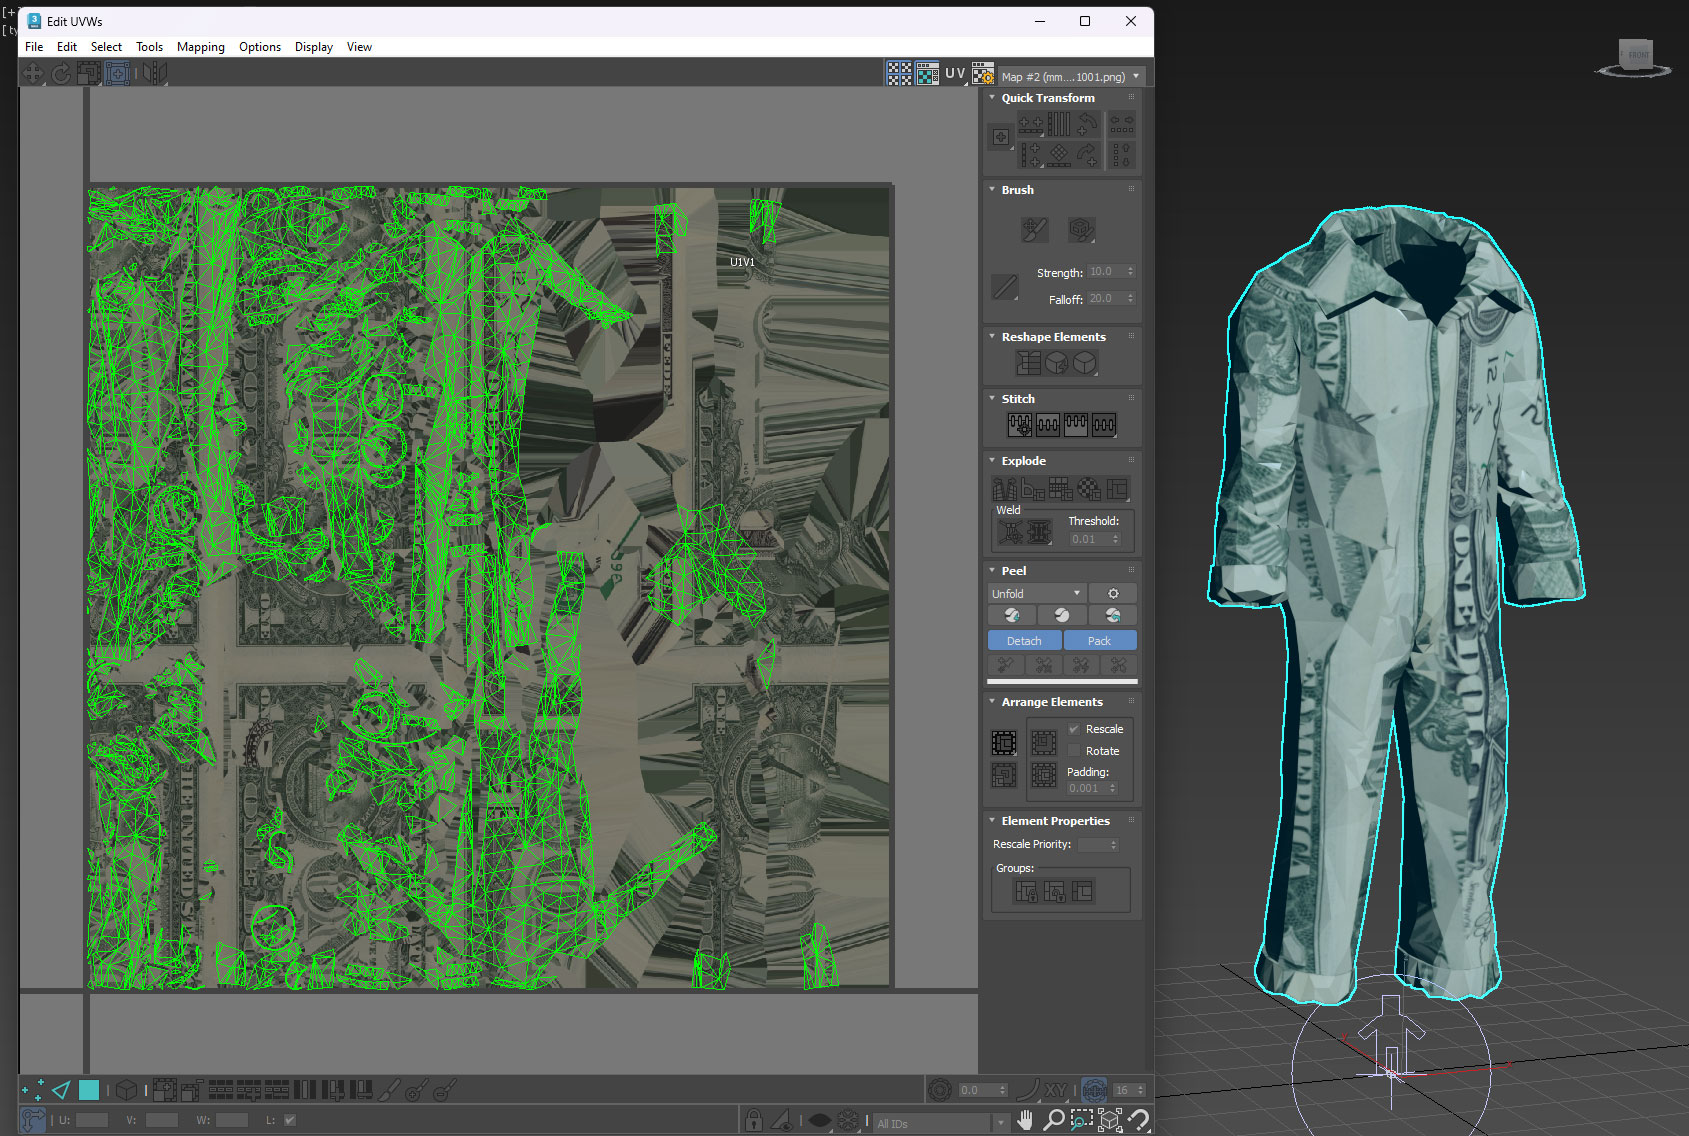Click the Detach button
The height and width of the screenshot is (1136, 1689).
[1024, 641]
